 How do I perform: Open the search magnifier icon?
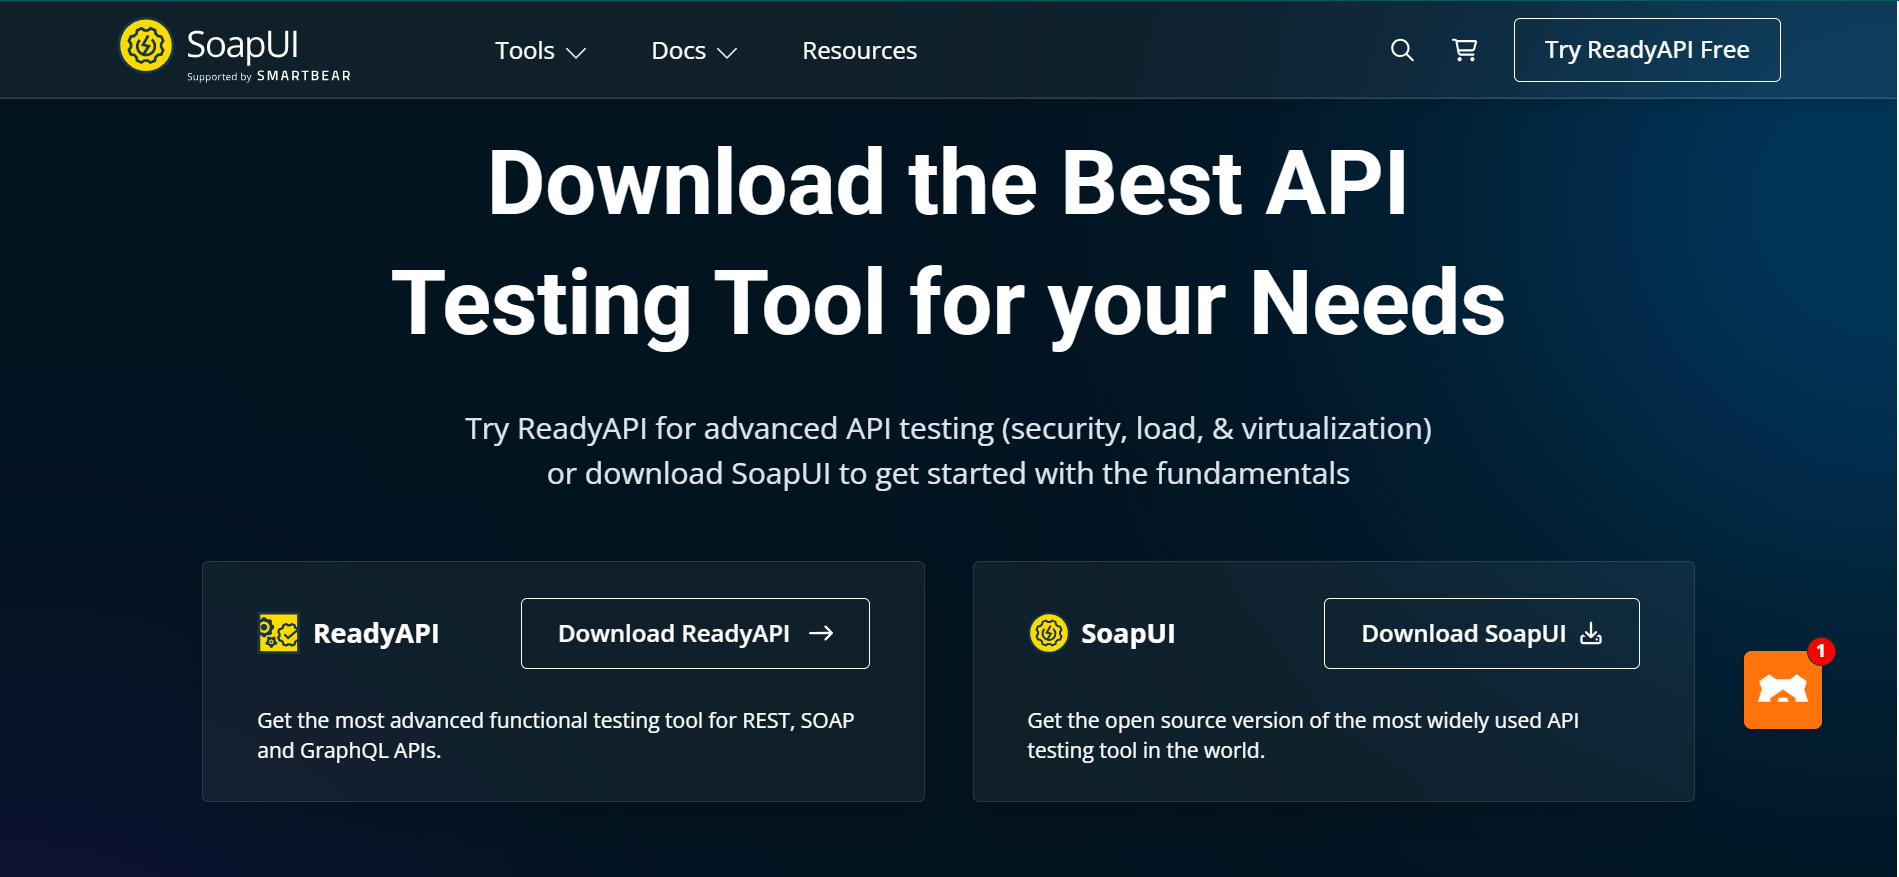click(x=1402, y=50)
